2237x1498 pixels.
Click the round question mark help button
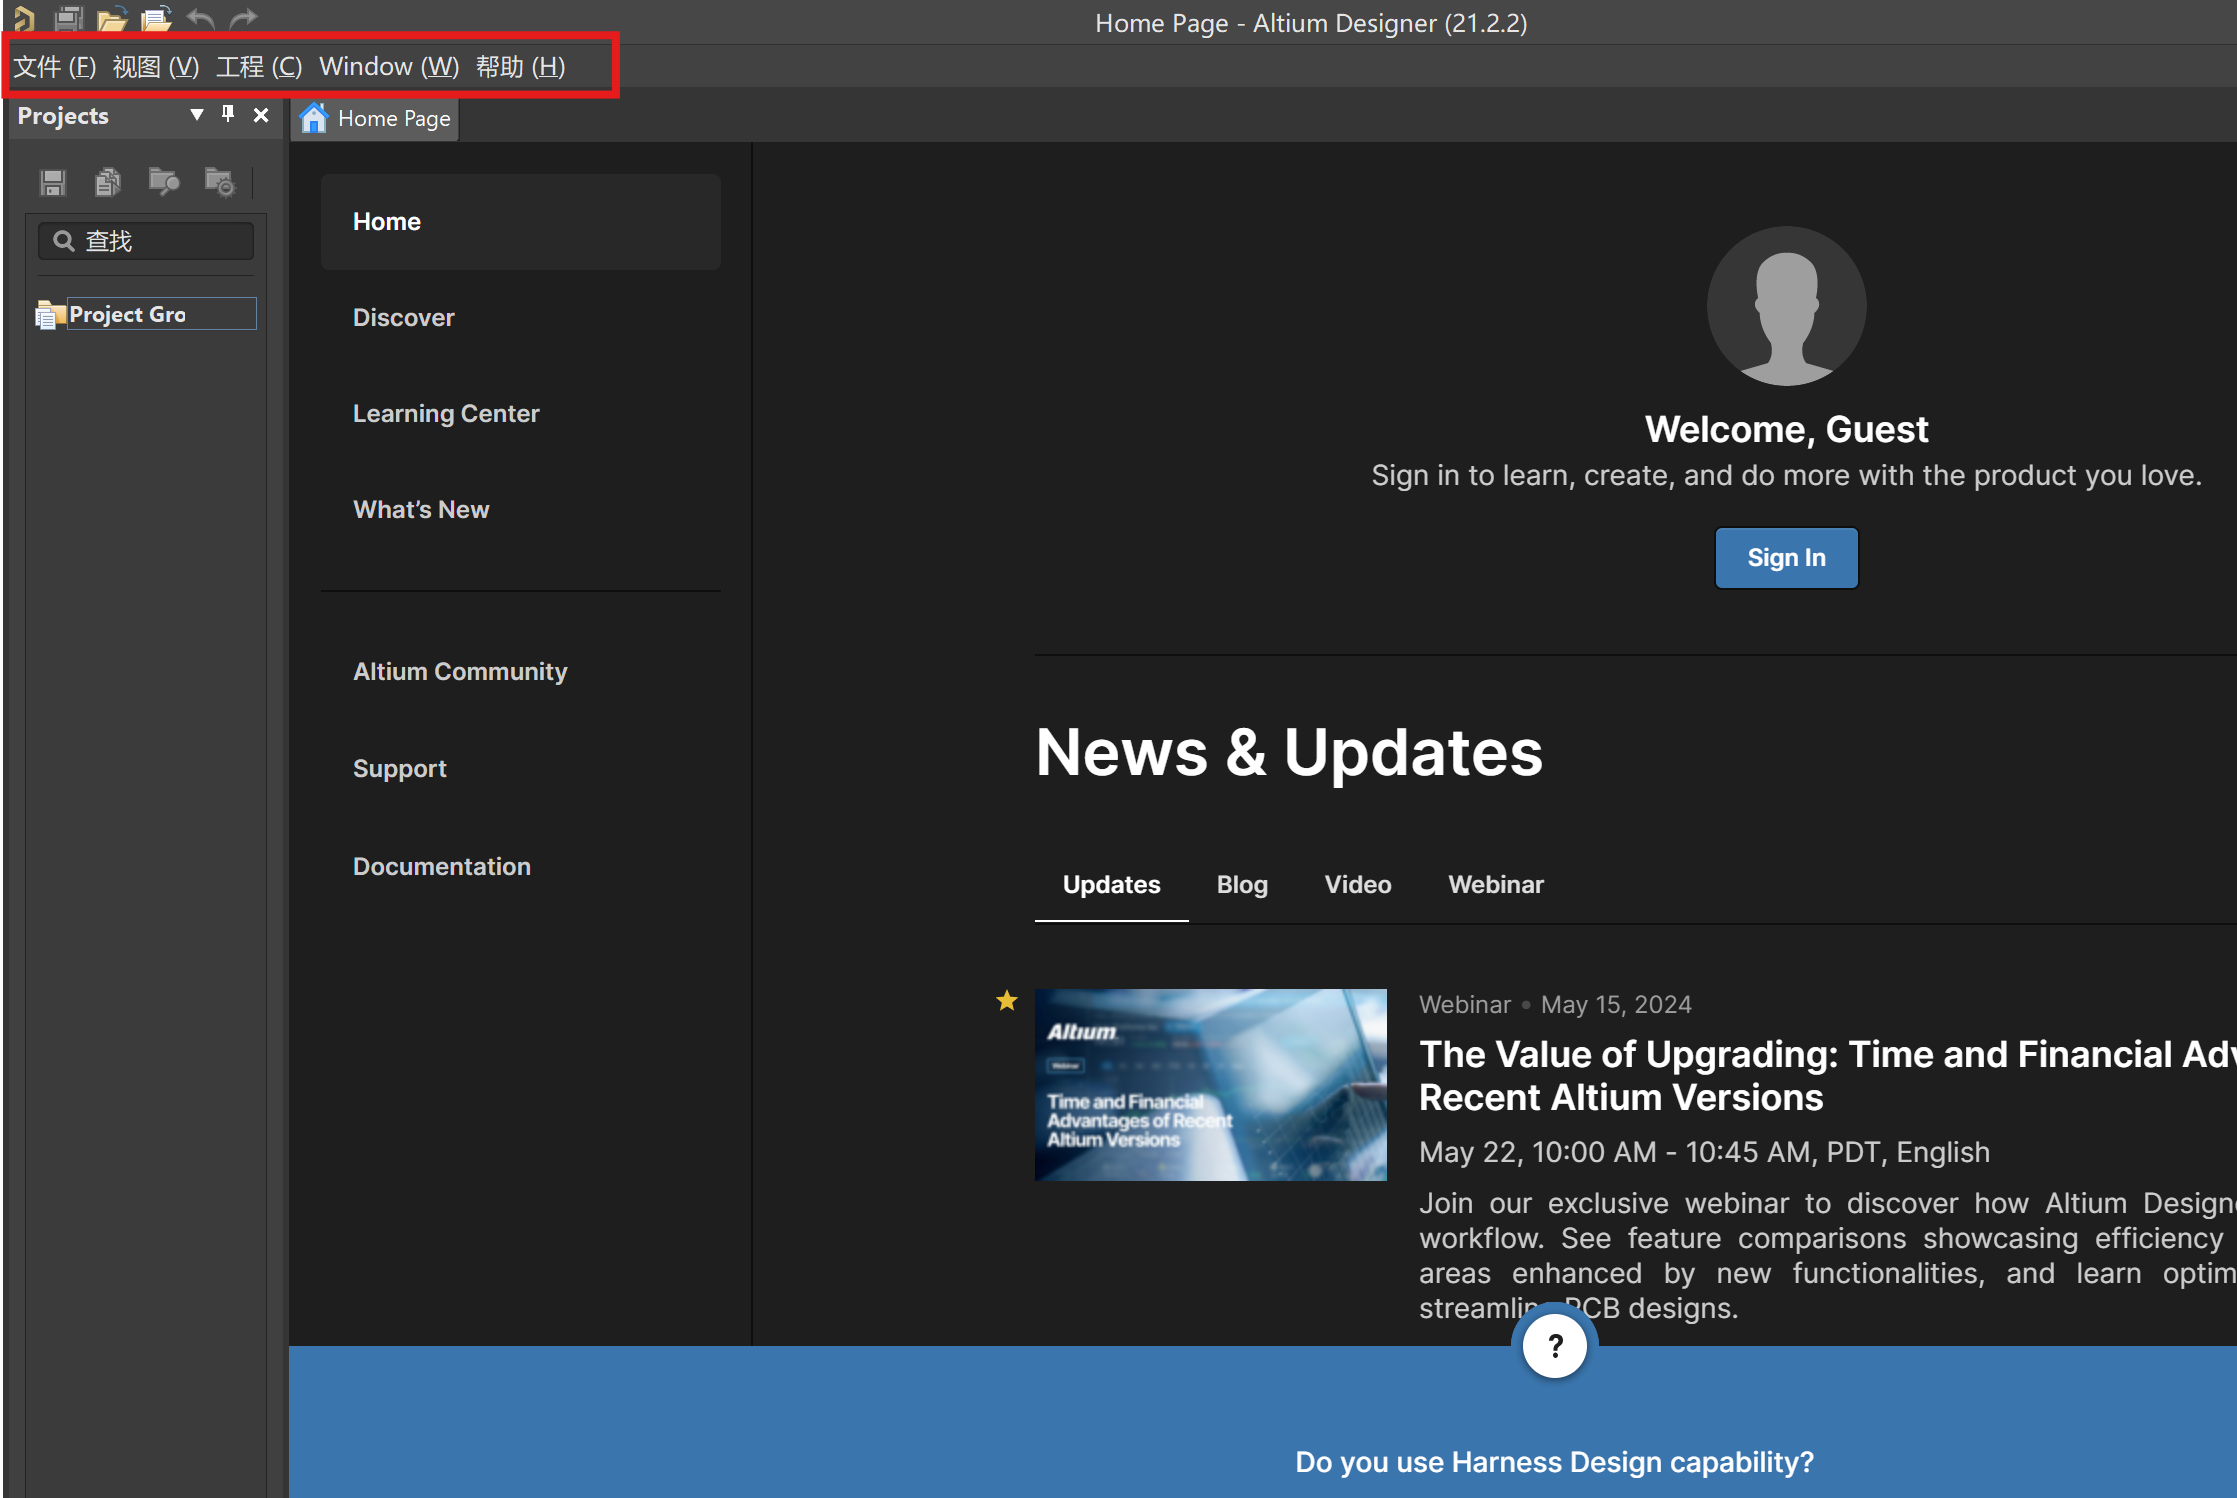[x=1555, y=1347]
